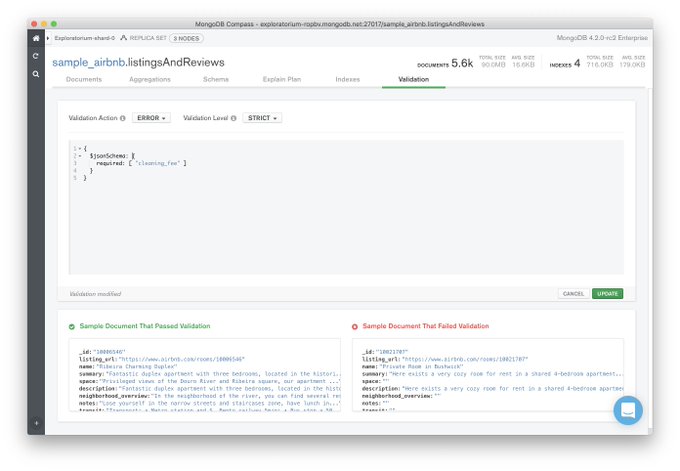Click the "Validation modified" status text

click(x=95, y=294)
